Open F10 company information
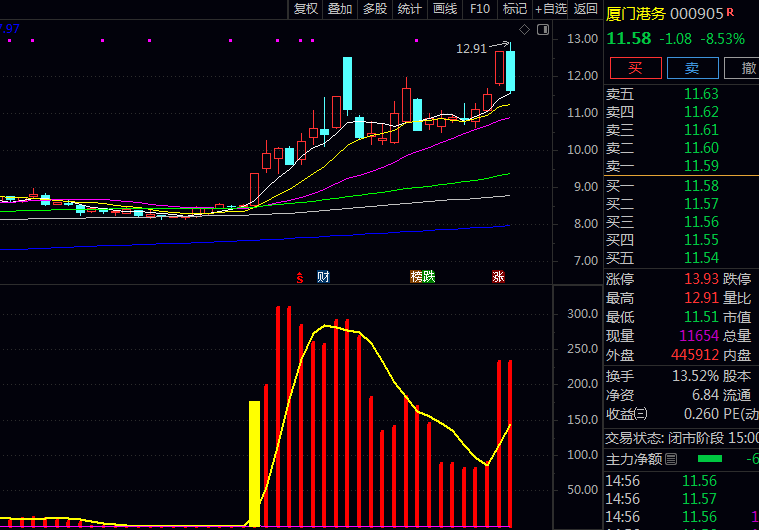The height and width of the screenshot is (530, 759). 480,9
